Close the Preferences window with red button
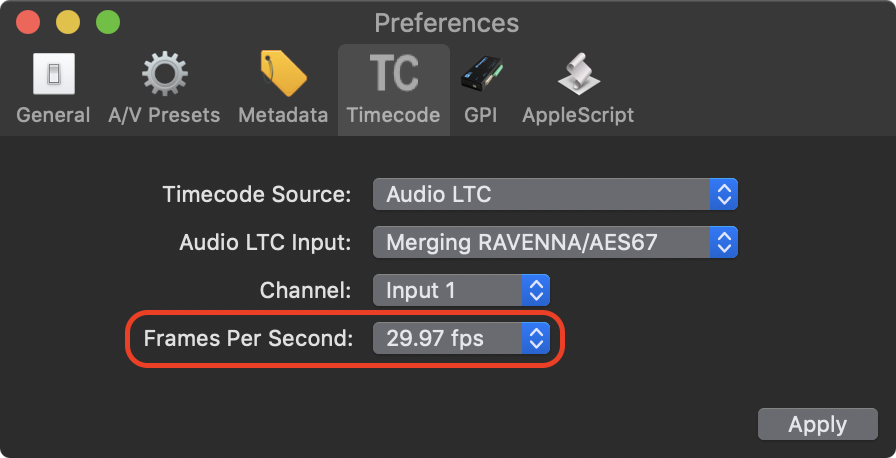 [x=28, y=23]
